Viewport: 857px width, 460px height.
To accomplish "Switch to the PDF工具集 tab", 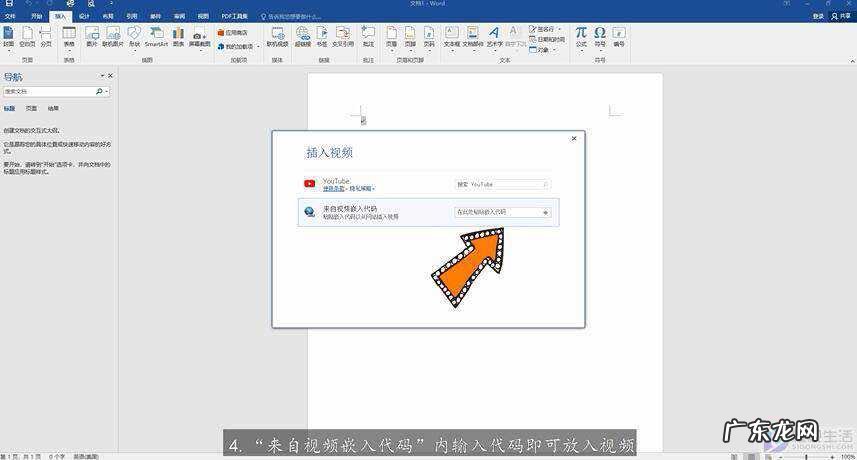I will [234, 16].
